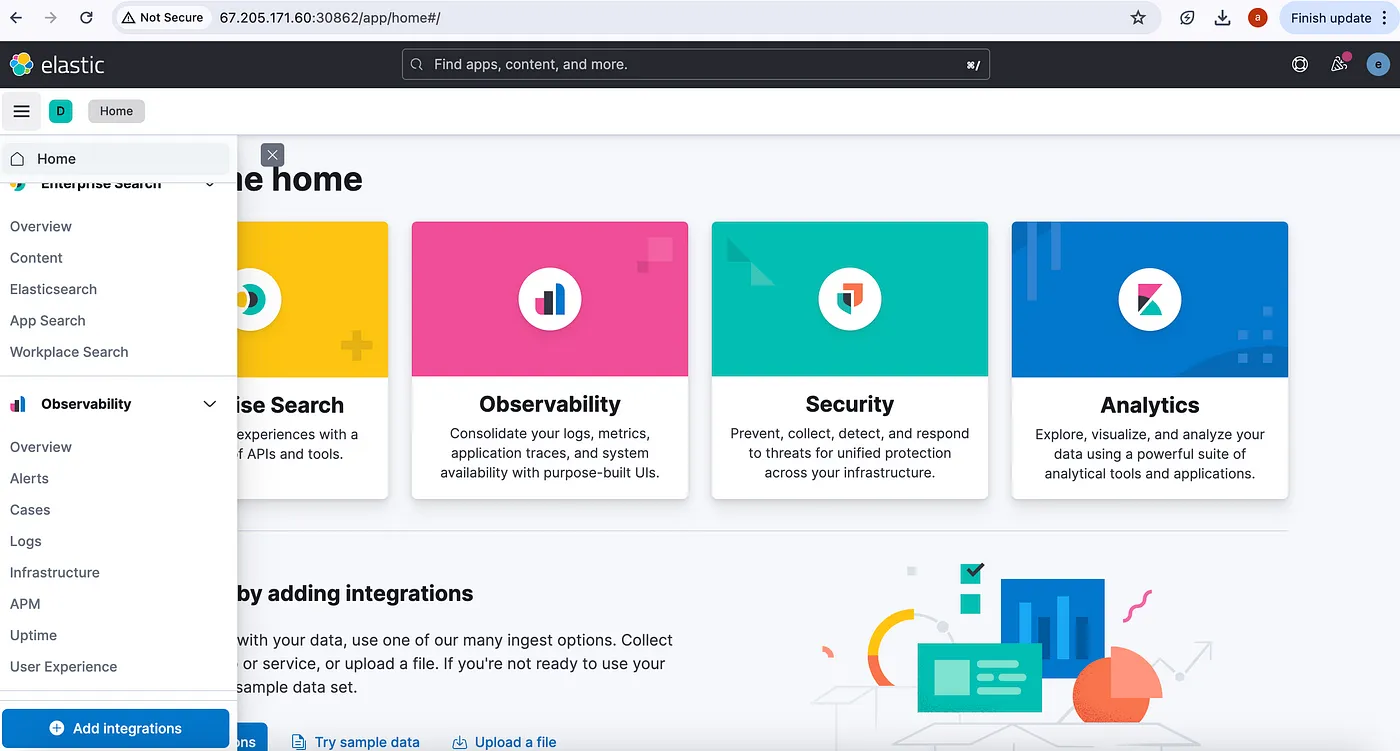This screenshot has width=1400, height=751.
Task: Open Content under Enterprise Search
Action: coord(36,258)
